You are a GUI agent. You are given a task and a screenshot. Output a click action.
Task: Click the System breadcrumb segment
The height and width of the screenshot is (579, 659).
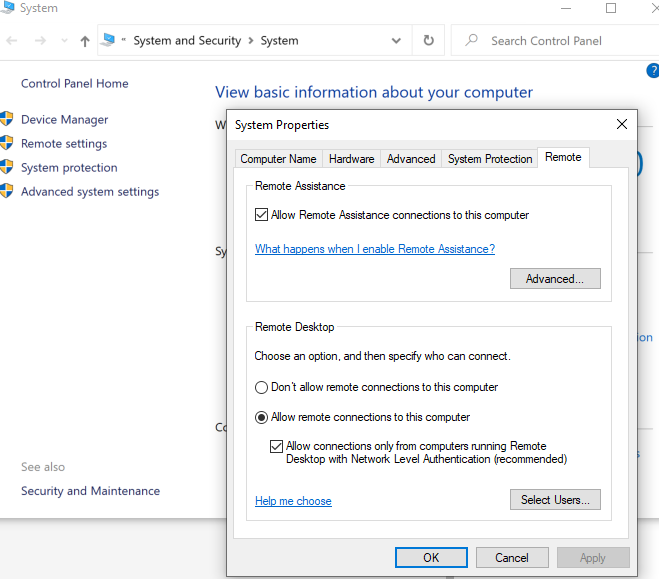pyautogui.click(x=279, y=41)
